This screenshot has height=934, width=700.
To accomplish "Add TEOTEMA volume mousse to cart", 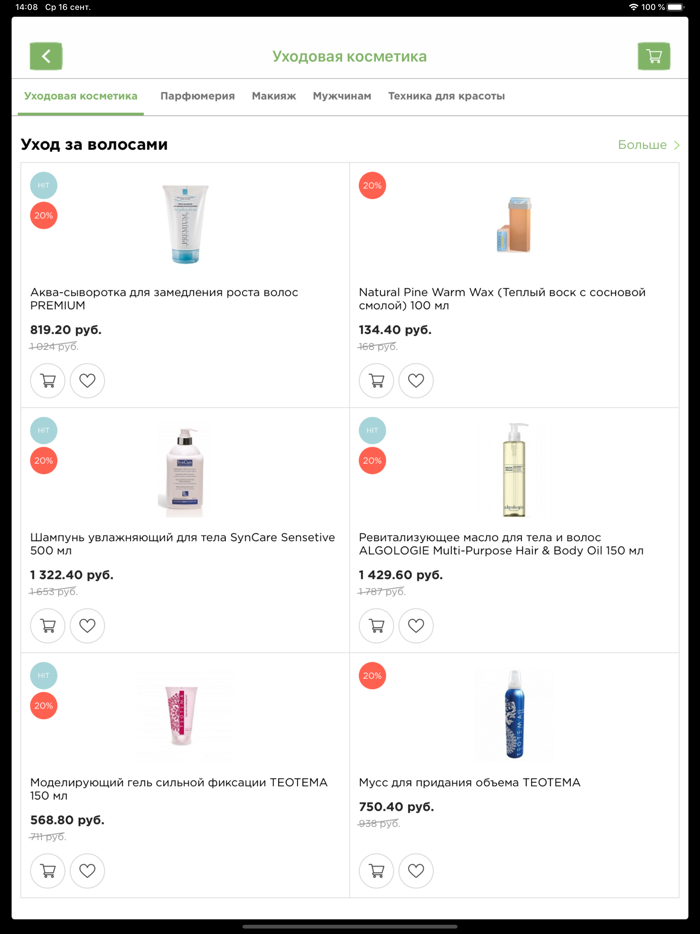I will 376,870.
